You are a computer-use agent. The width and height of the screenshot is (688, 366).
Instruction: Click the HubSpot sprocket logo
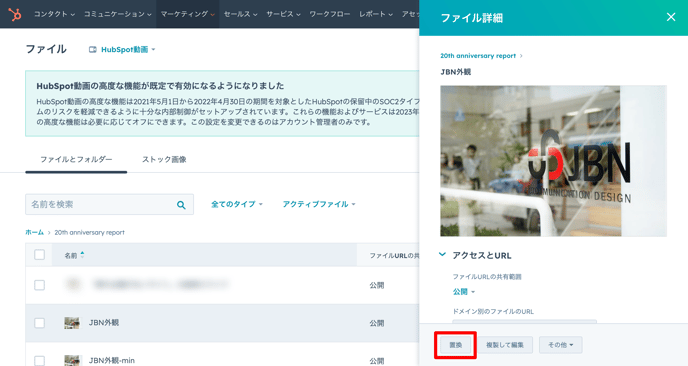pos(15,14)
